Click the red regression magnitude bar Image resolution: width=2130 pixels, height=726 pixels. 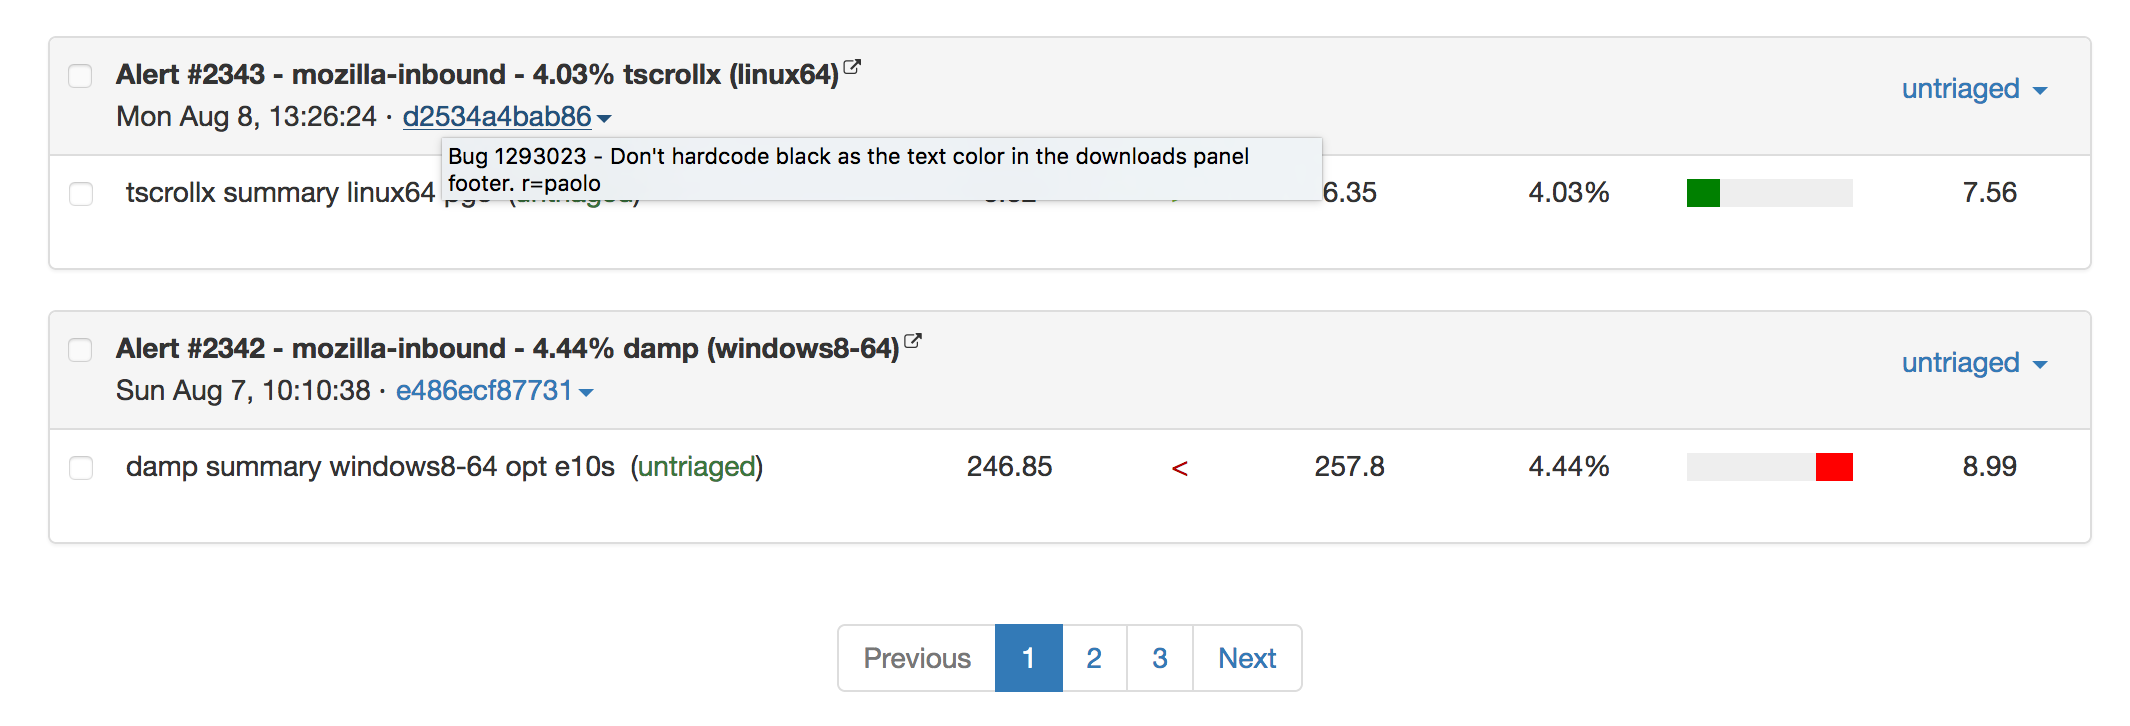1834,467
